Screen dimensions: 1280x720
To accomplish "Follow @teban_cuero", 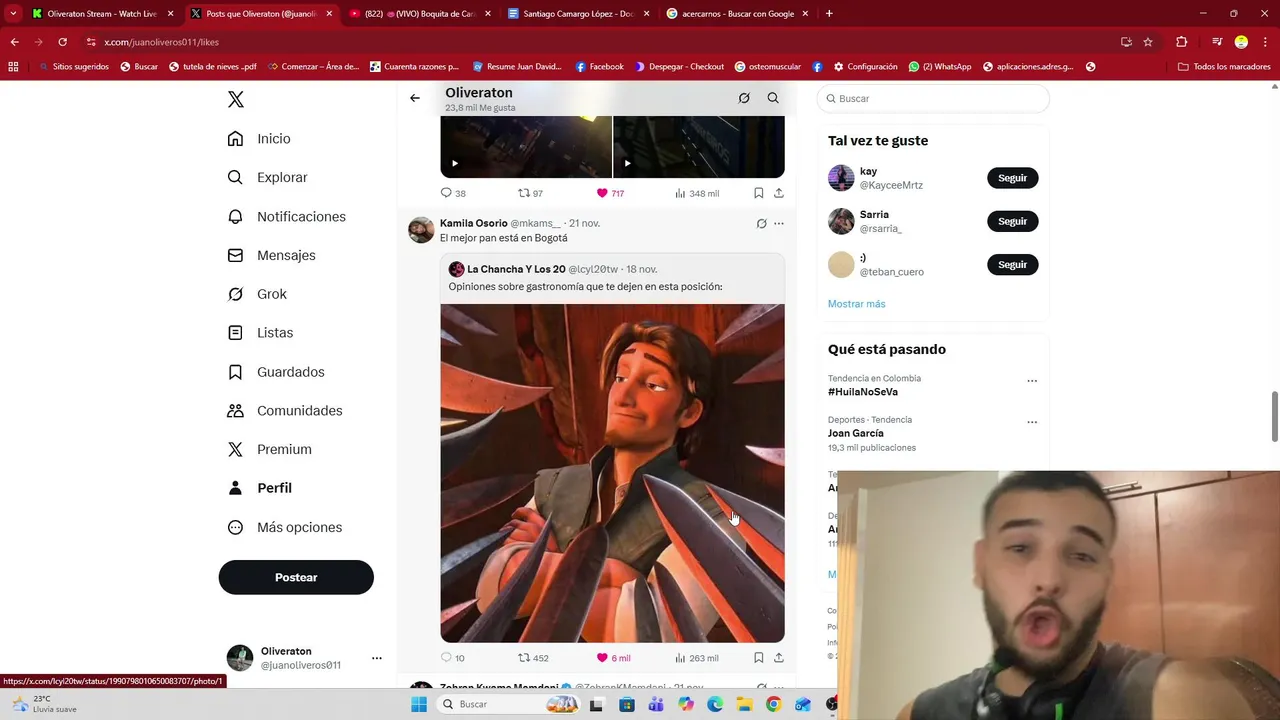I will (1012, 264).
